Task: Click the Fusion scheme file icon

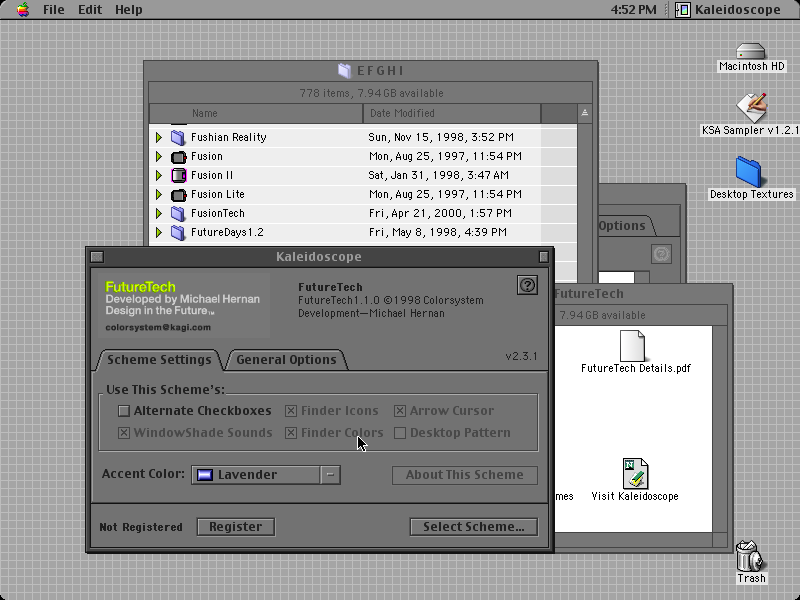Action: click(178, 157)
